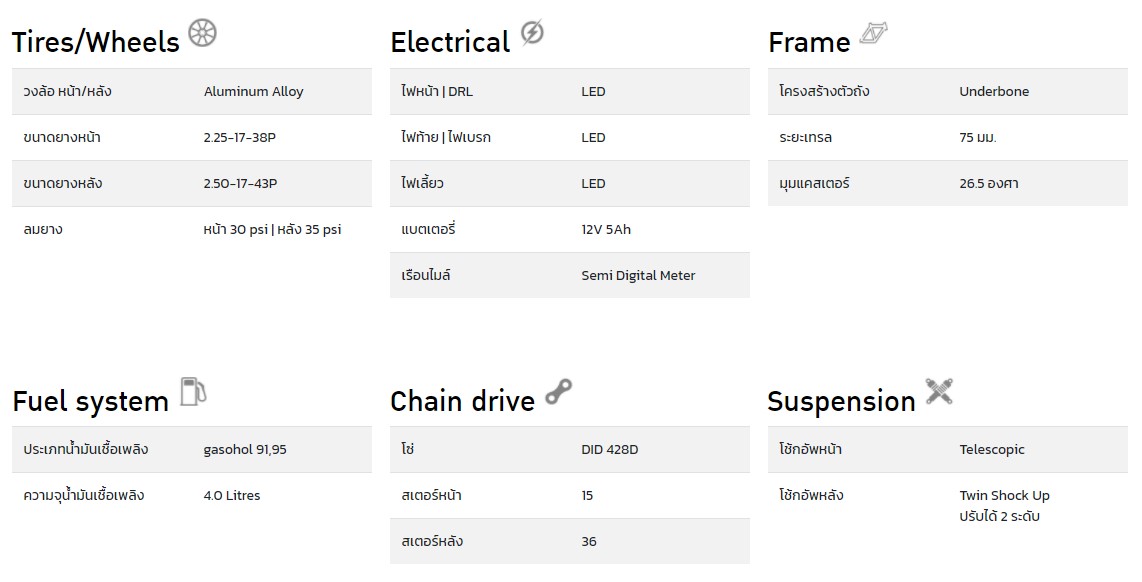Click the lightning bolt icon beside Electrical
1142x582 pixels.
click(532, 33)
